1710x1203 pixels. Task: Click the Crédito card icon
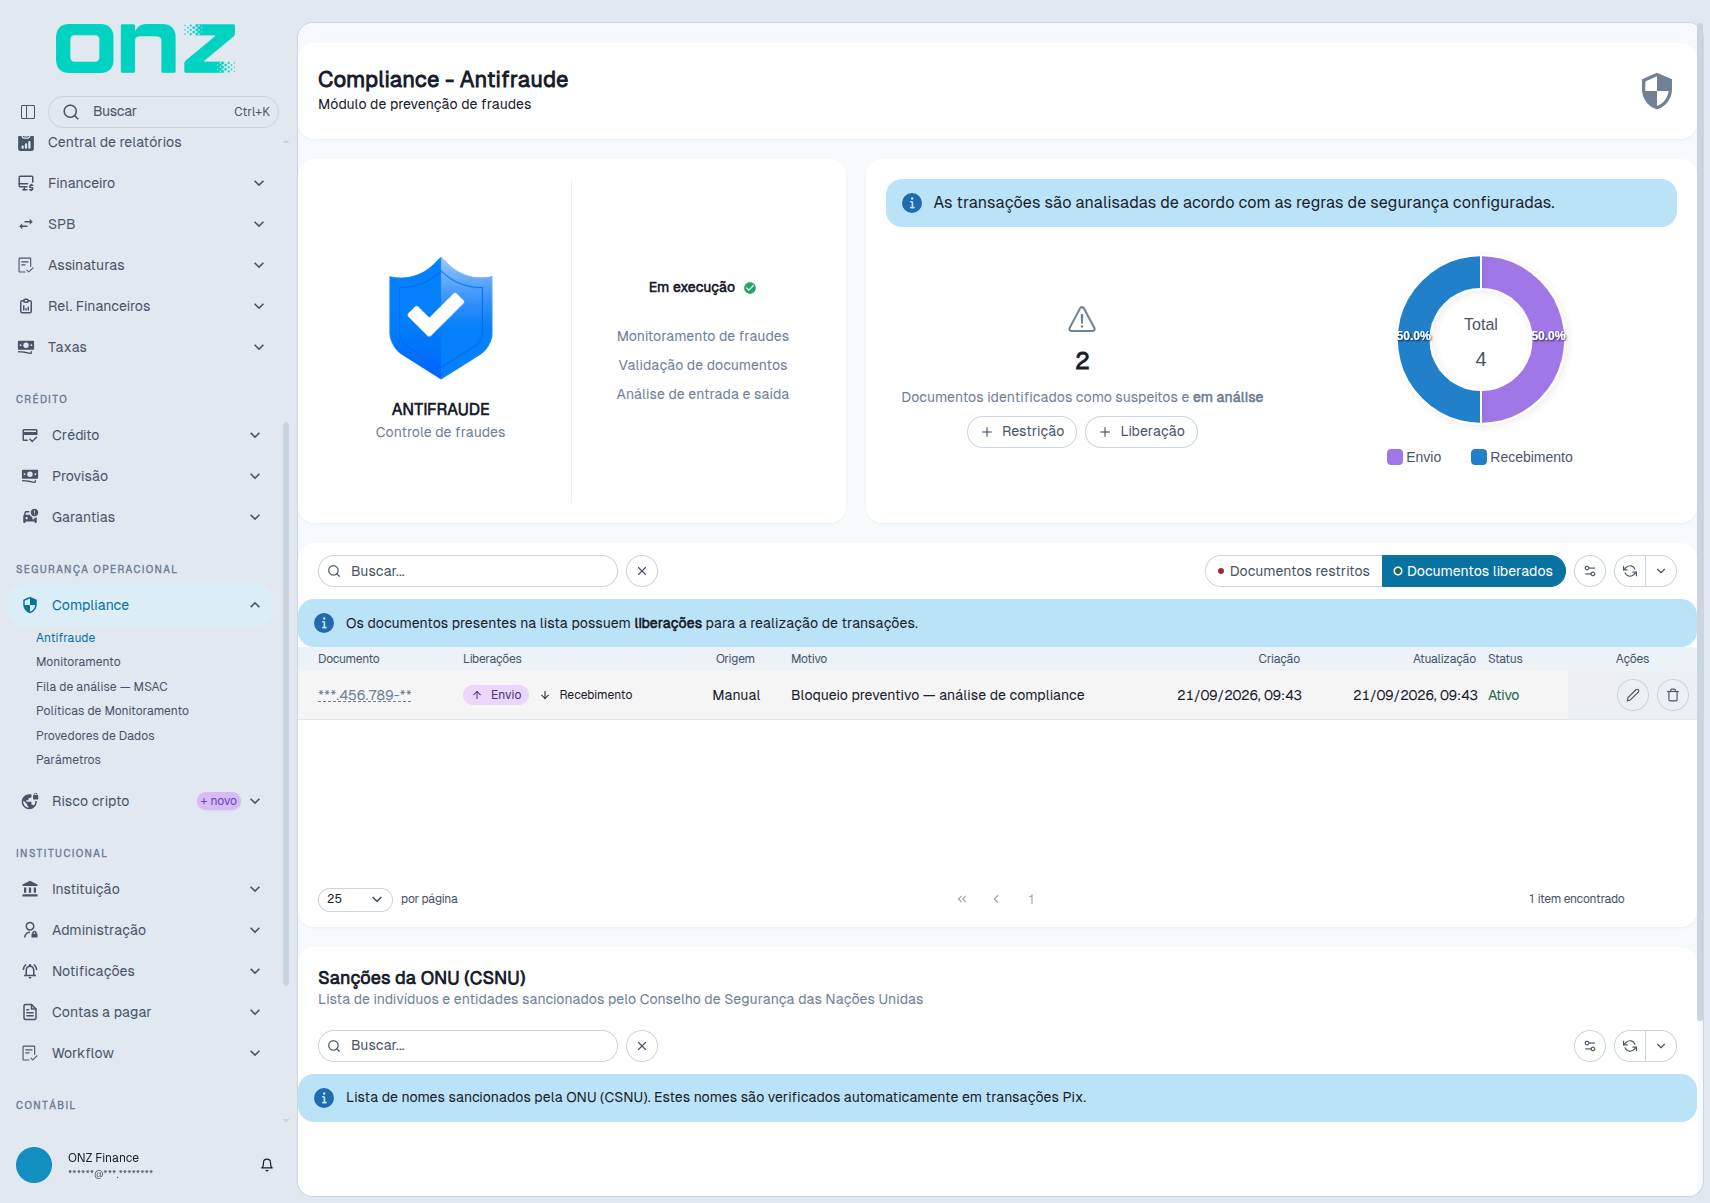pyautogui.click(x=30, y=435)
